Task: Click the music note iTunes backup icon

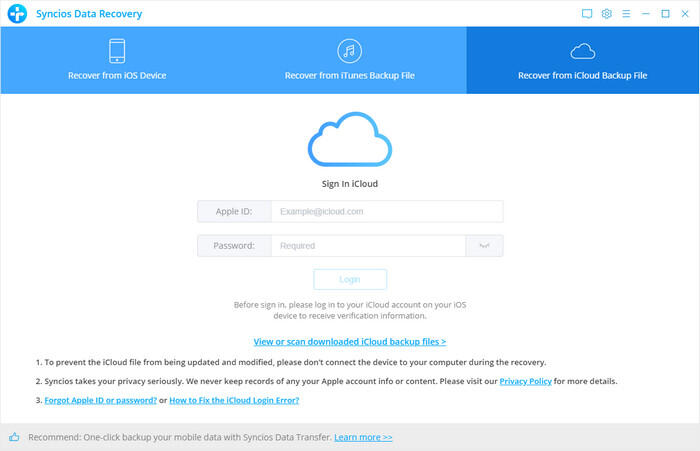Action: pos(349,51)
